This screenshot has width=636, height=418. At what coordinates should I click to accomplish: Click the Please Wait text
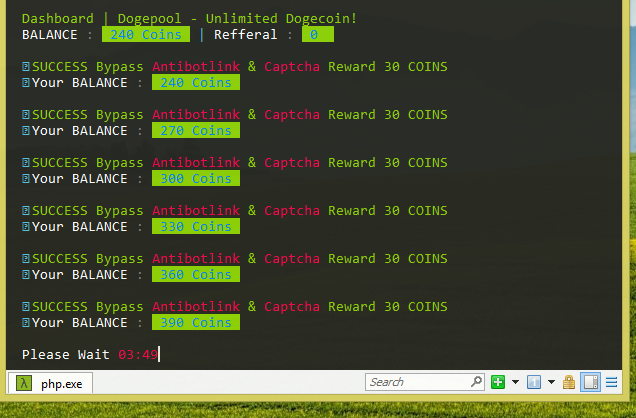[x=66, y=355]
